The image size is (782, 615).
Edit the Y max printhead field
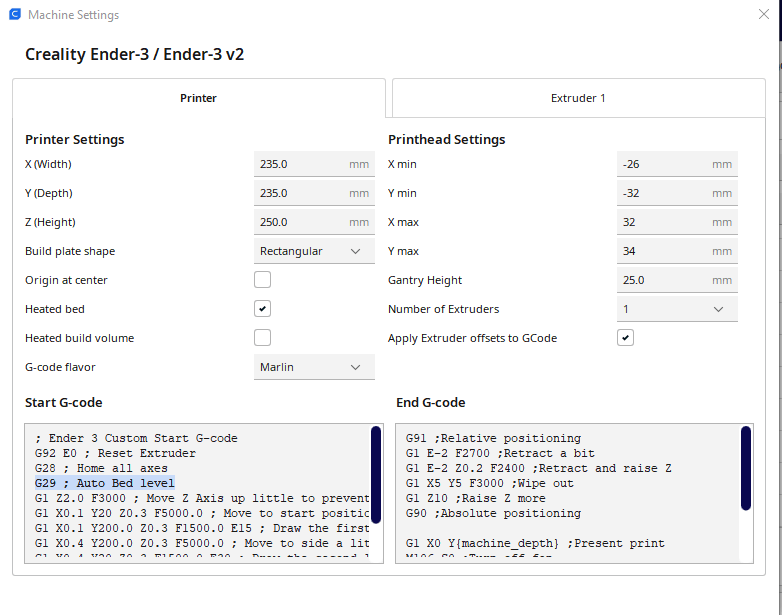point(677,251)
